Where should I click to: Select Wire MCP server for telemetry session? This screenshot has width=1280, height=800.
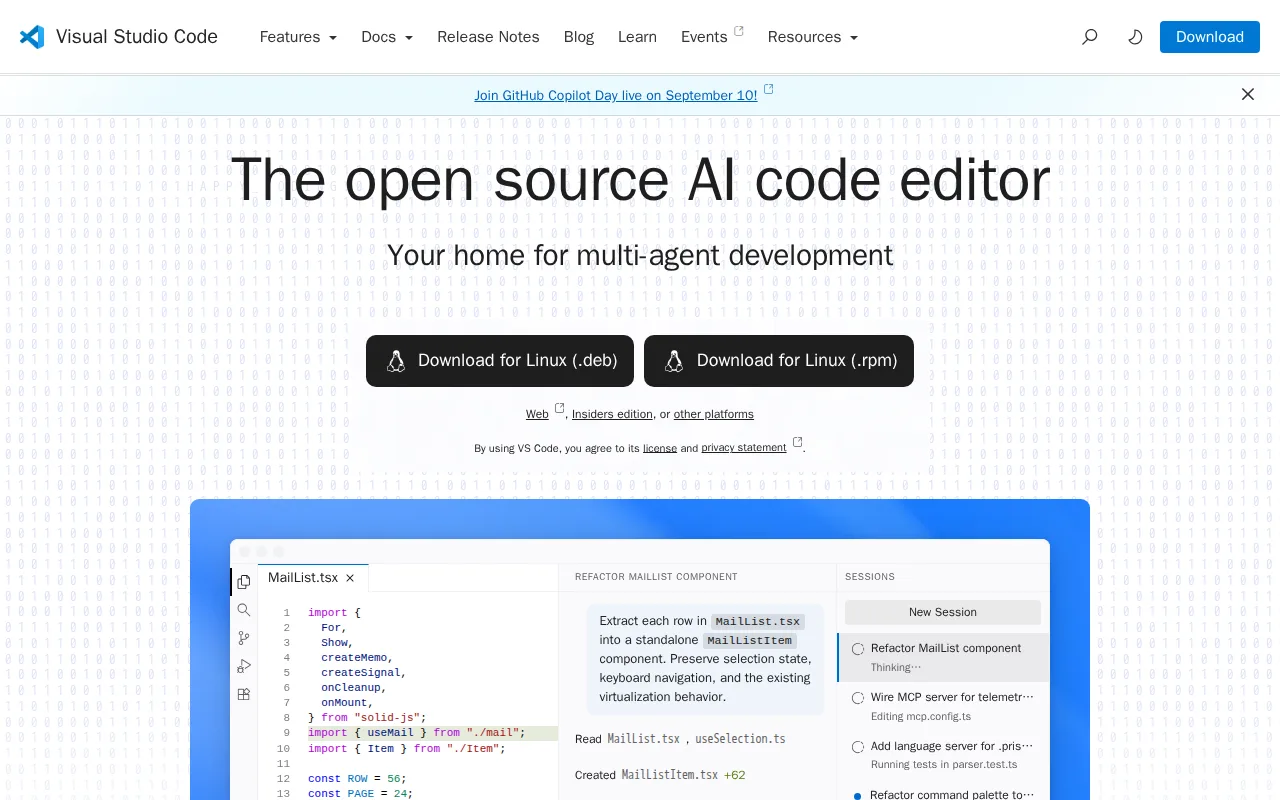(x=943, y=706)
